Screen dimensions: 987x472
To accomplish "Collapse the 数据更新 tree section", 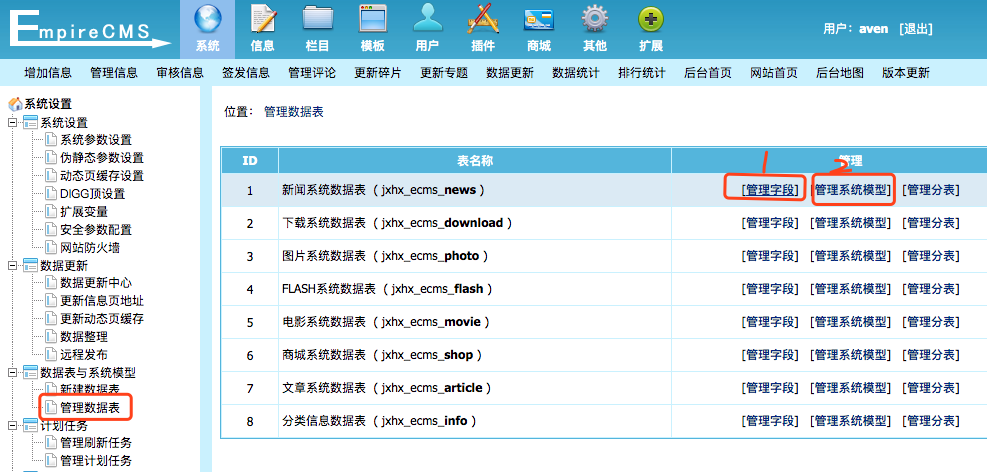I will click(13, 266).
